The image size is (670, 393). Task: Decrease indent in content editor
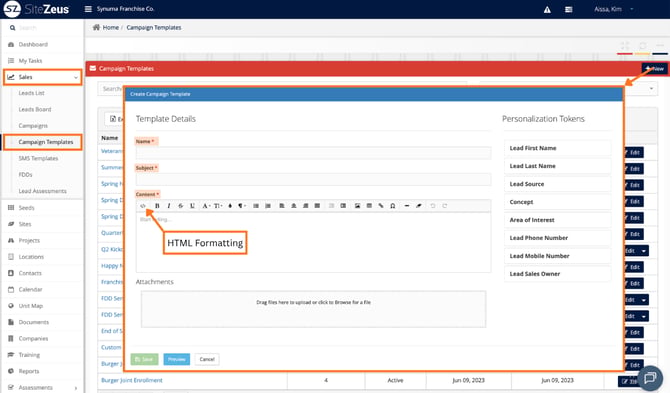(331, 206)
